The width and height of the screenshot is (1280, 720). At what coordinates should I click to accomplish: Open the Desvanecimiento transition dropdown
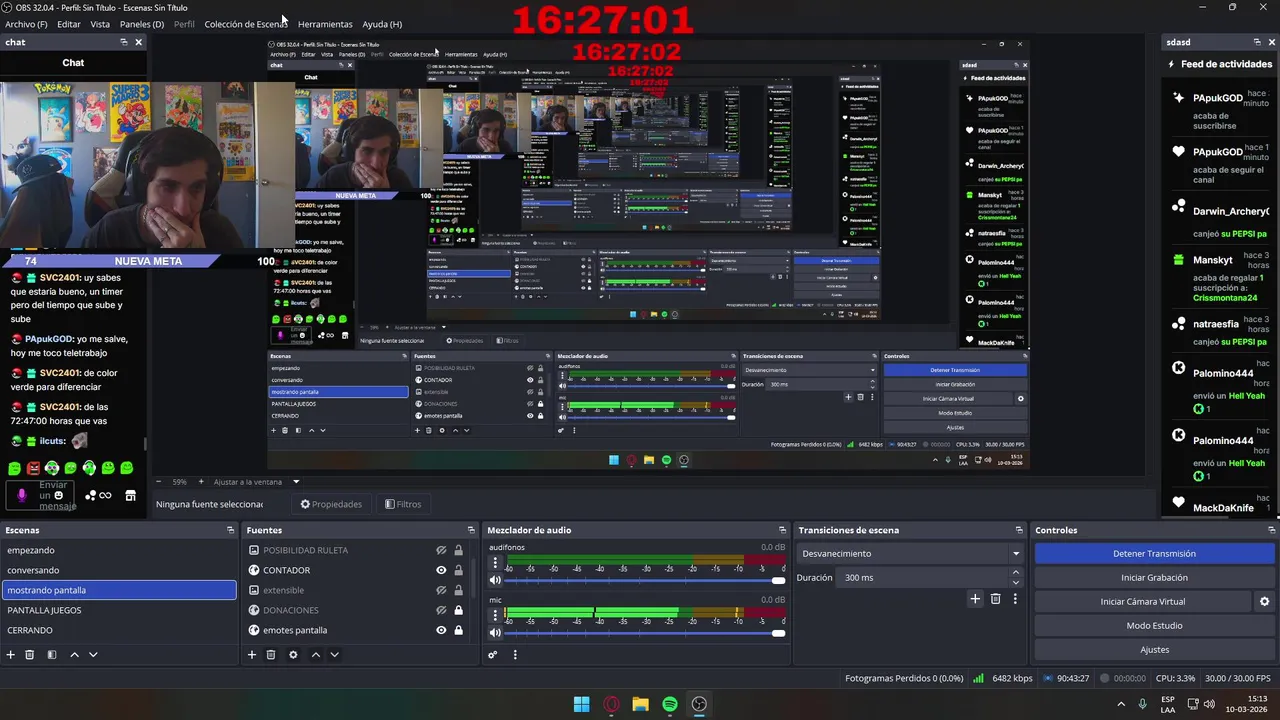pos(909,553)
